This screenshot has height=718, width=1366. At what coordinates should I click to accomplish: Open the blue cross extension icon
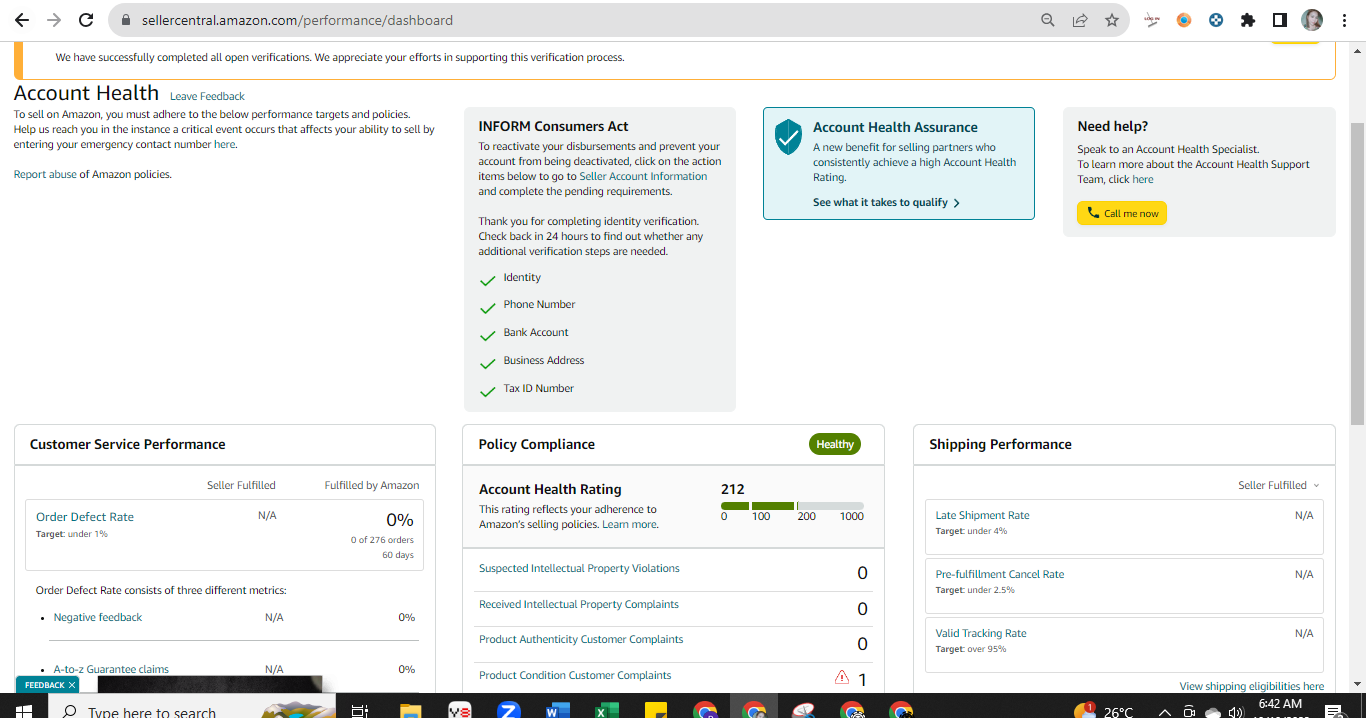(1216, 20)
